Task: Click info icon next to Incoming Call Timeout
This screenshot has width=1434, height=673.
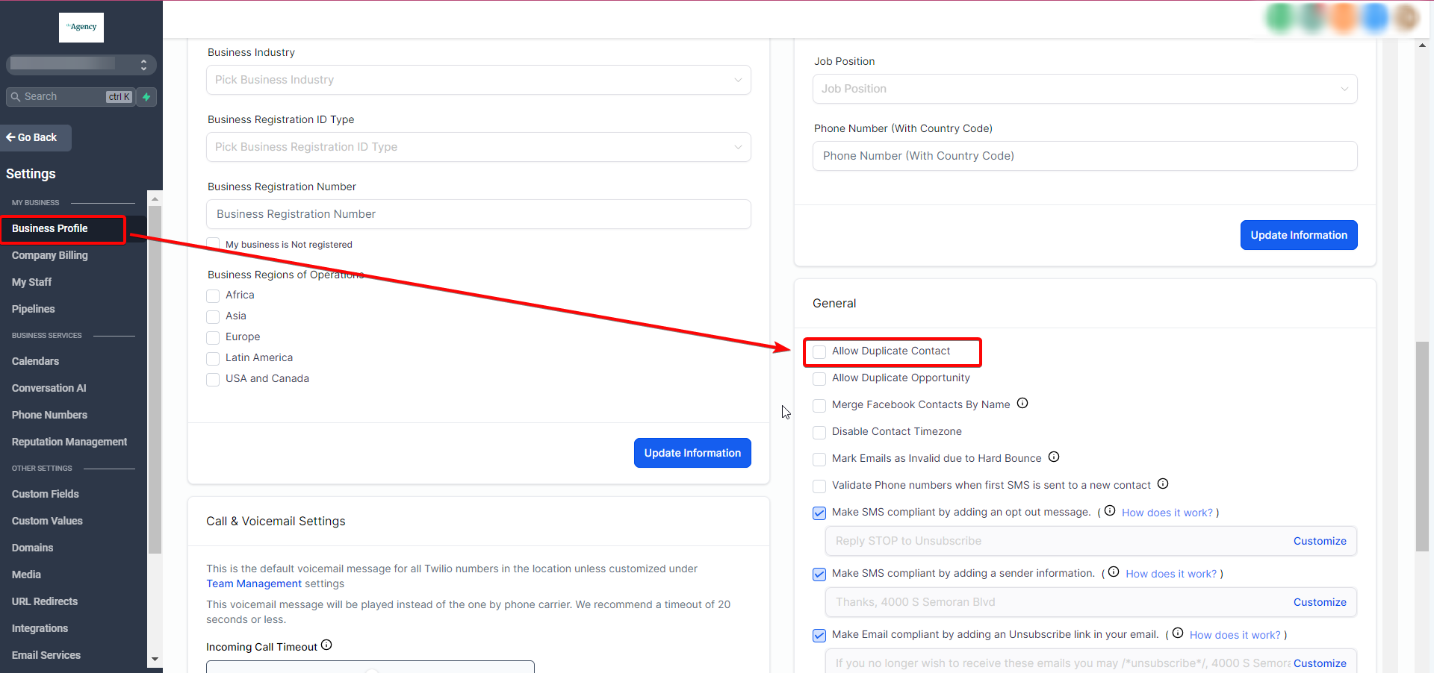Action: click(x=326, y=646)
